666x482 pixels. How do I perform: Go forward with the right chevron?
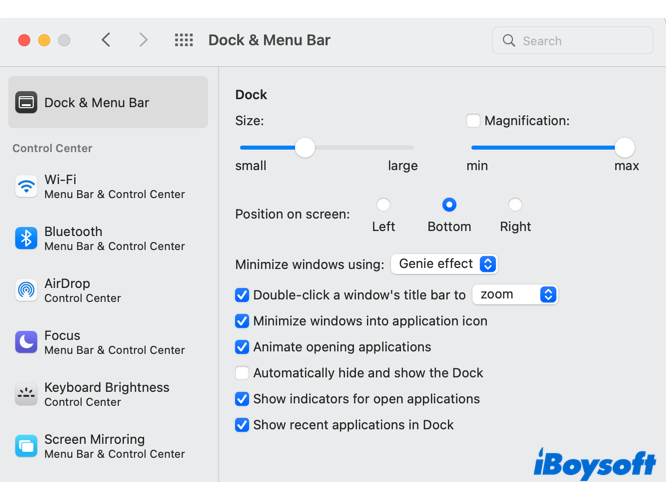(143, 40)
